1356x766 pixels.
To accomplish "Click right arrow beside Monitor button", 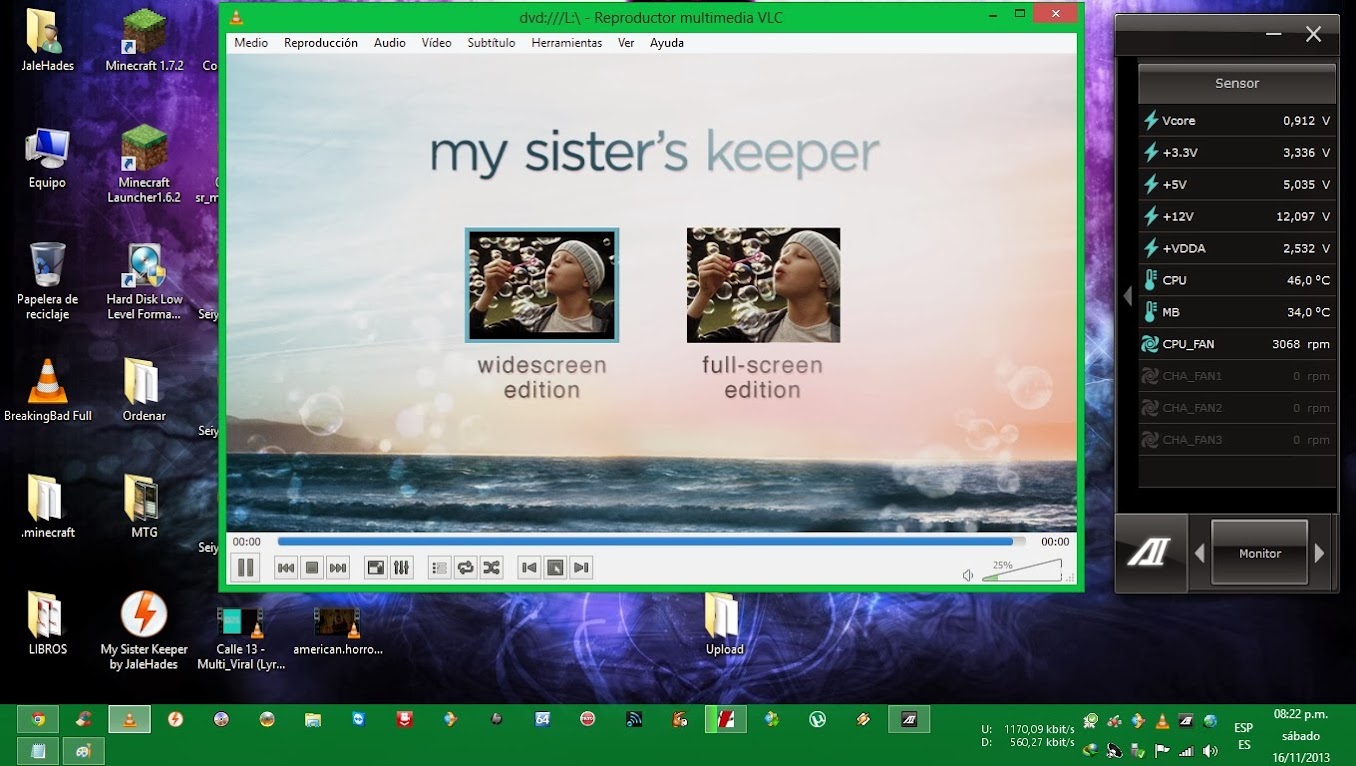I will (1320, 553).
